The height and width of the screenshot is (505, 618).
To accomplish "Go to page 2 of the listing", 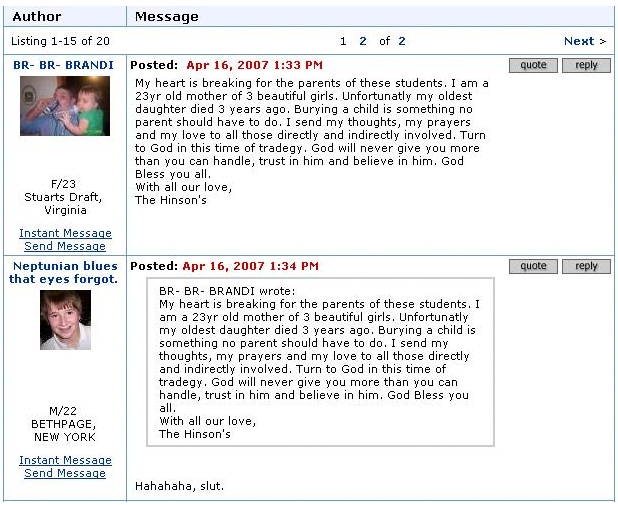I will [363, 41].
